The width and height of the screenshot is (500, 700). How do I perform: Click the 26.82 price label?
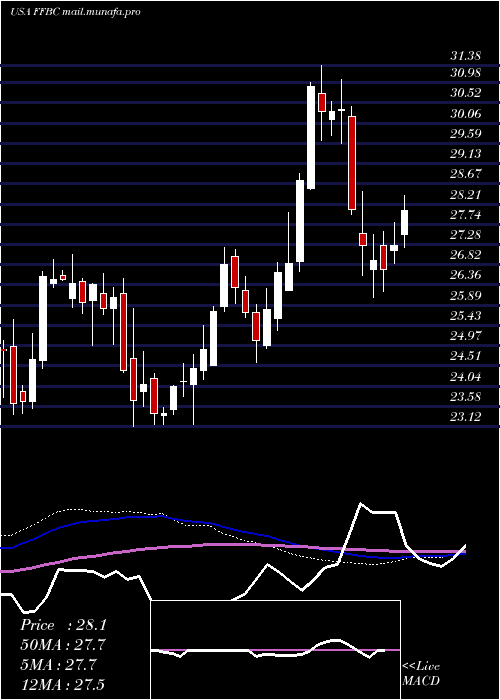[465, 255]
